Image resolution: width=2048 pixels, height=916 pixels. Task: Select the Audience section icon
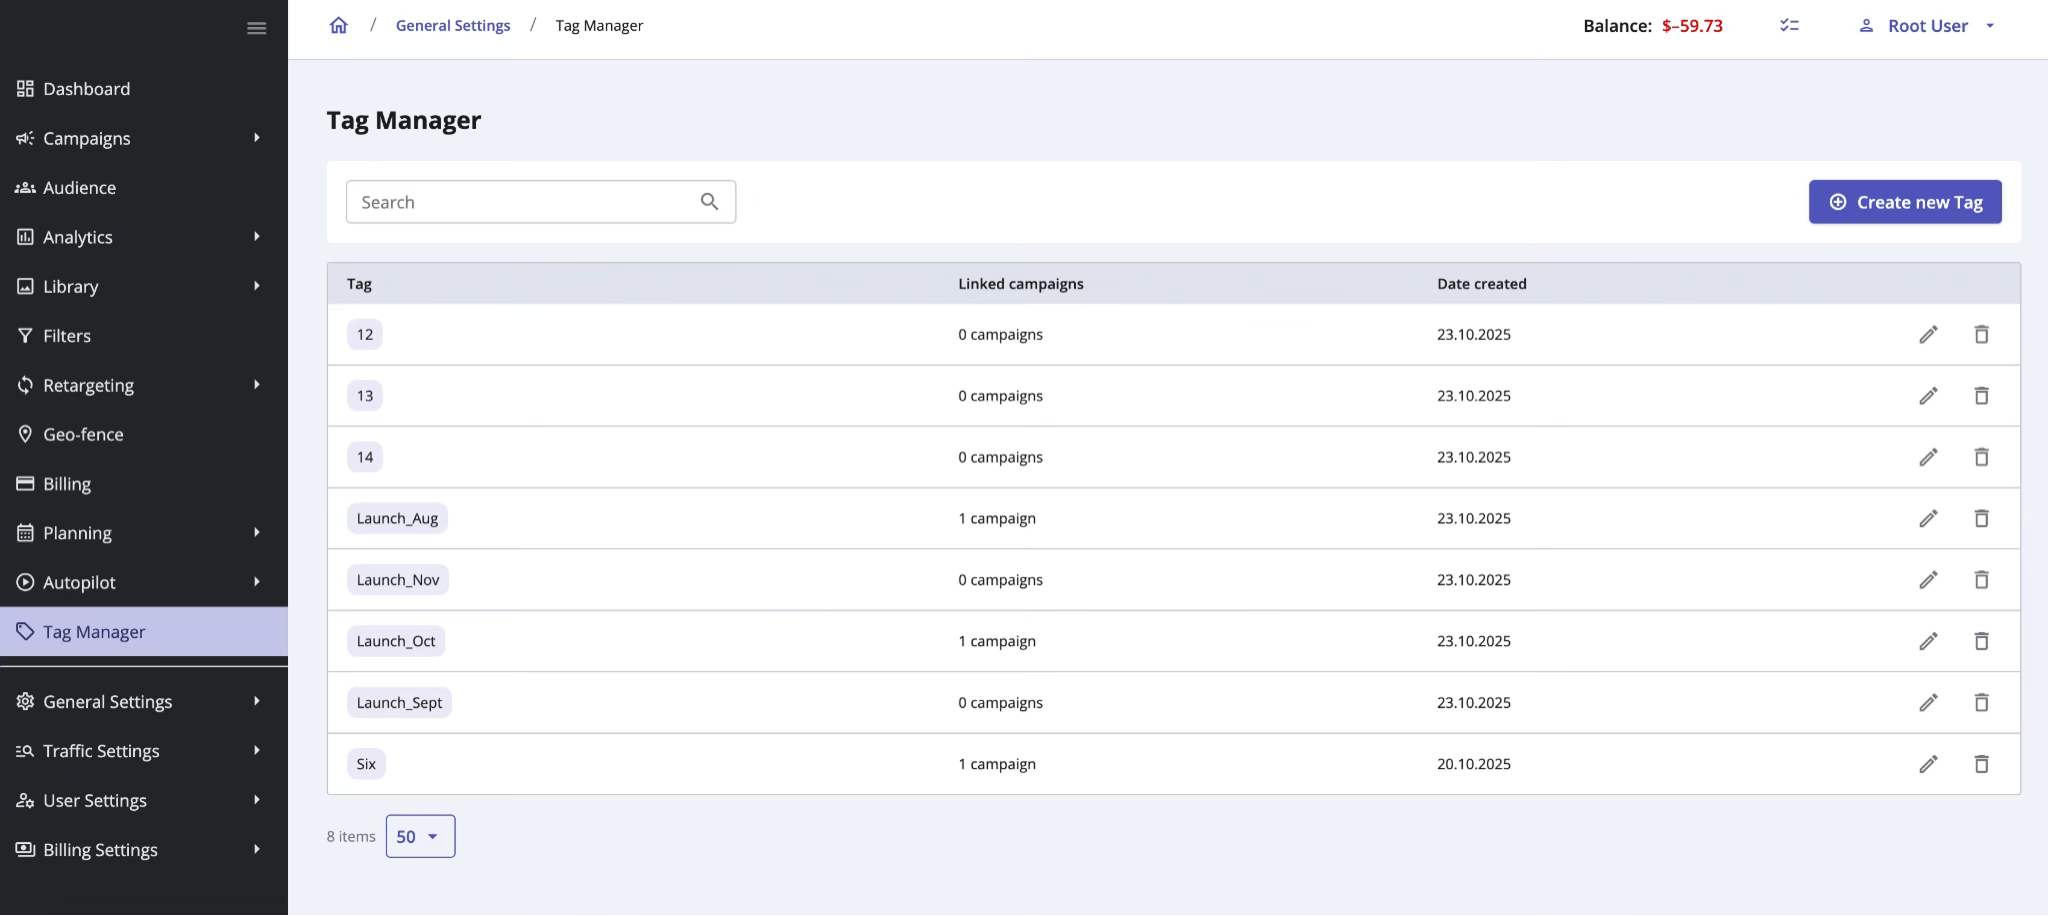(25, 187)
